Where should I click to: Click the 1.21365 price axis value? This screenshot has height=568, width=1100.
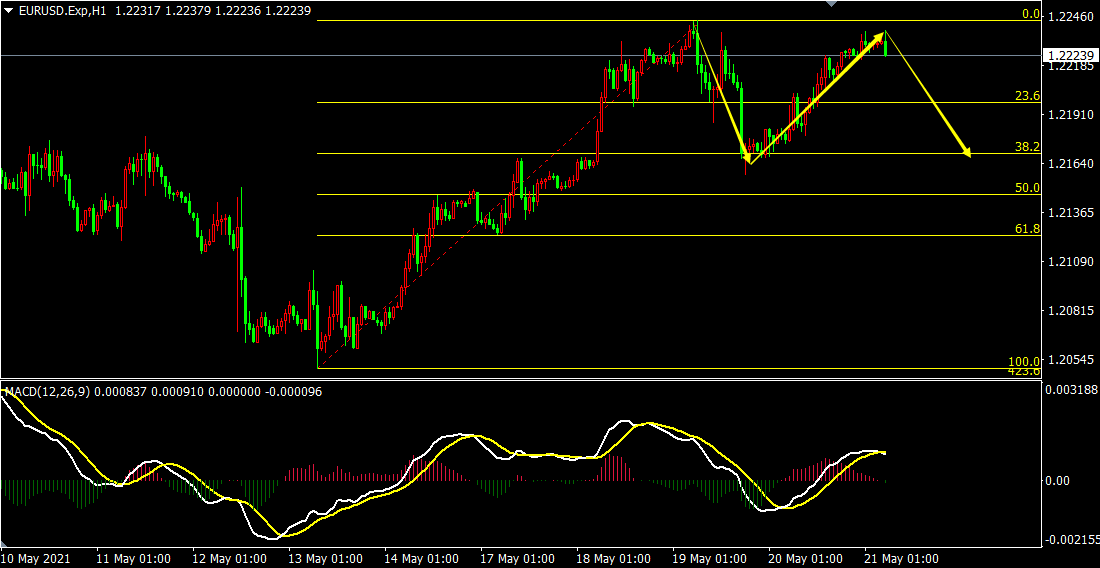[1071, 212]
